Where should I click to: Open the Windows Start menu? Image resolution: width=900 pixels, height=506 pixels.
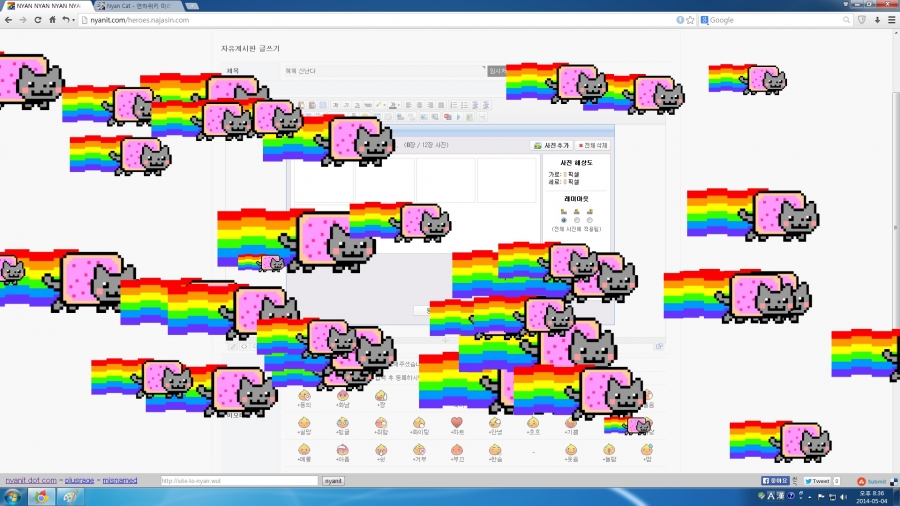point(12,496)
